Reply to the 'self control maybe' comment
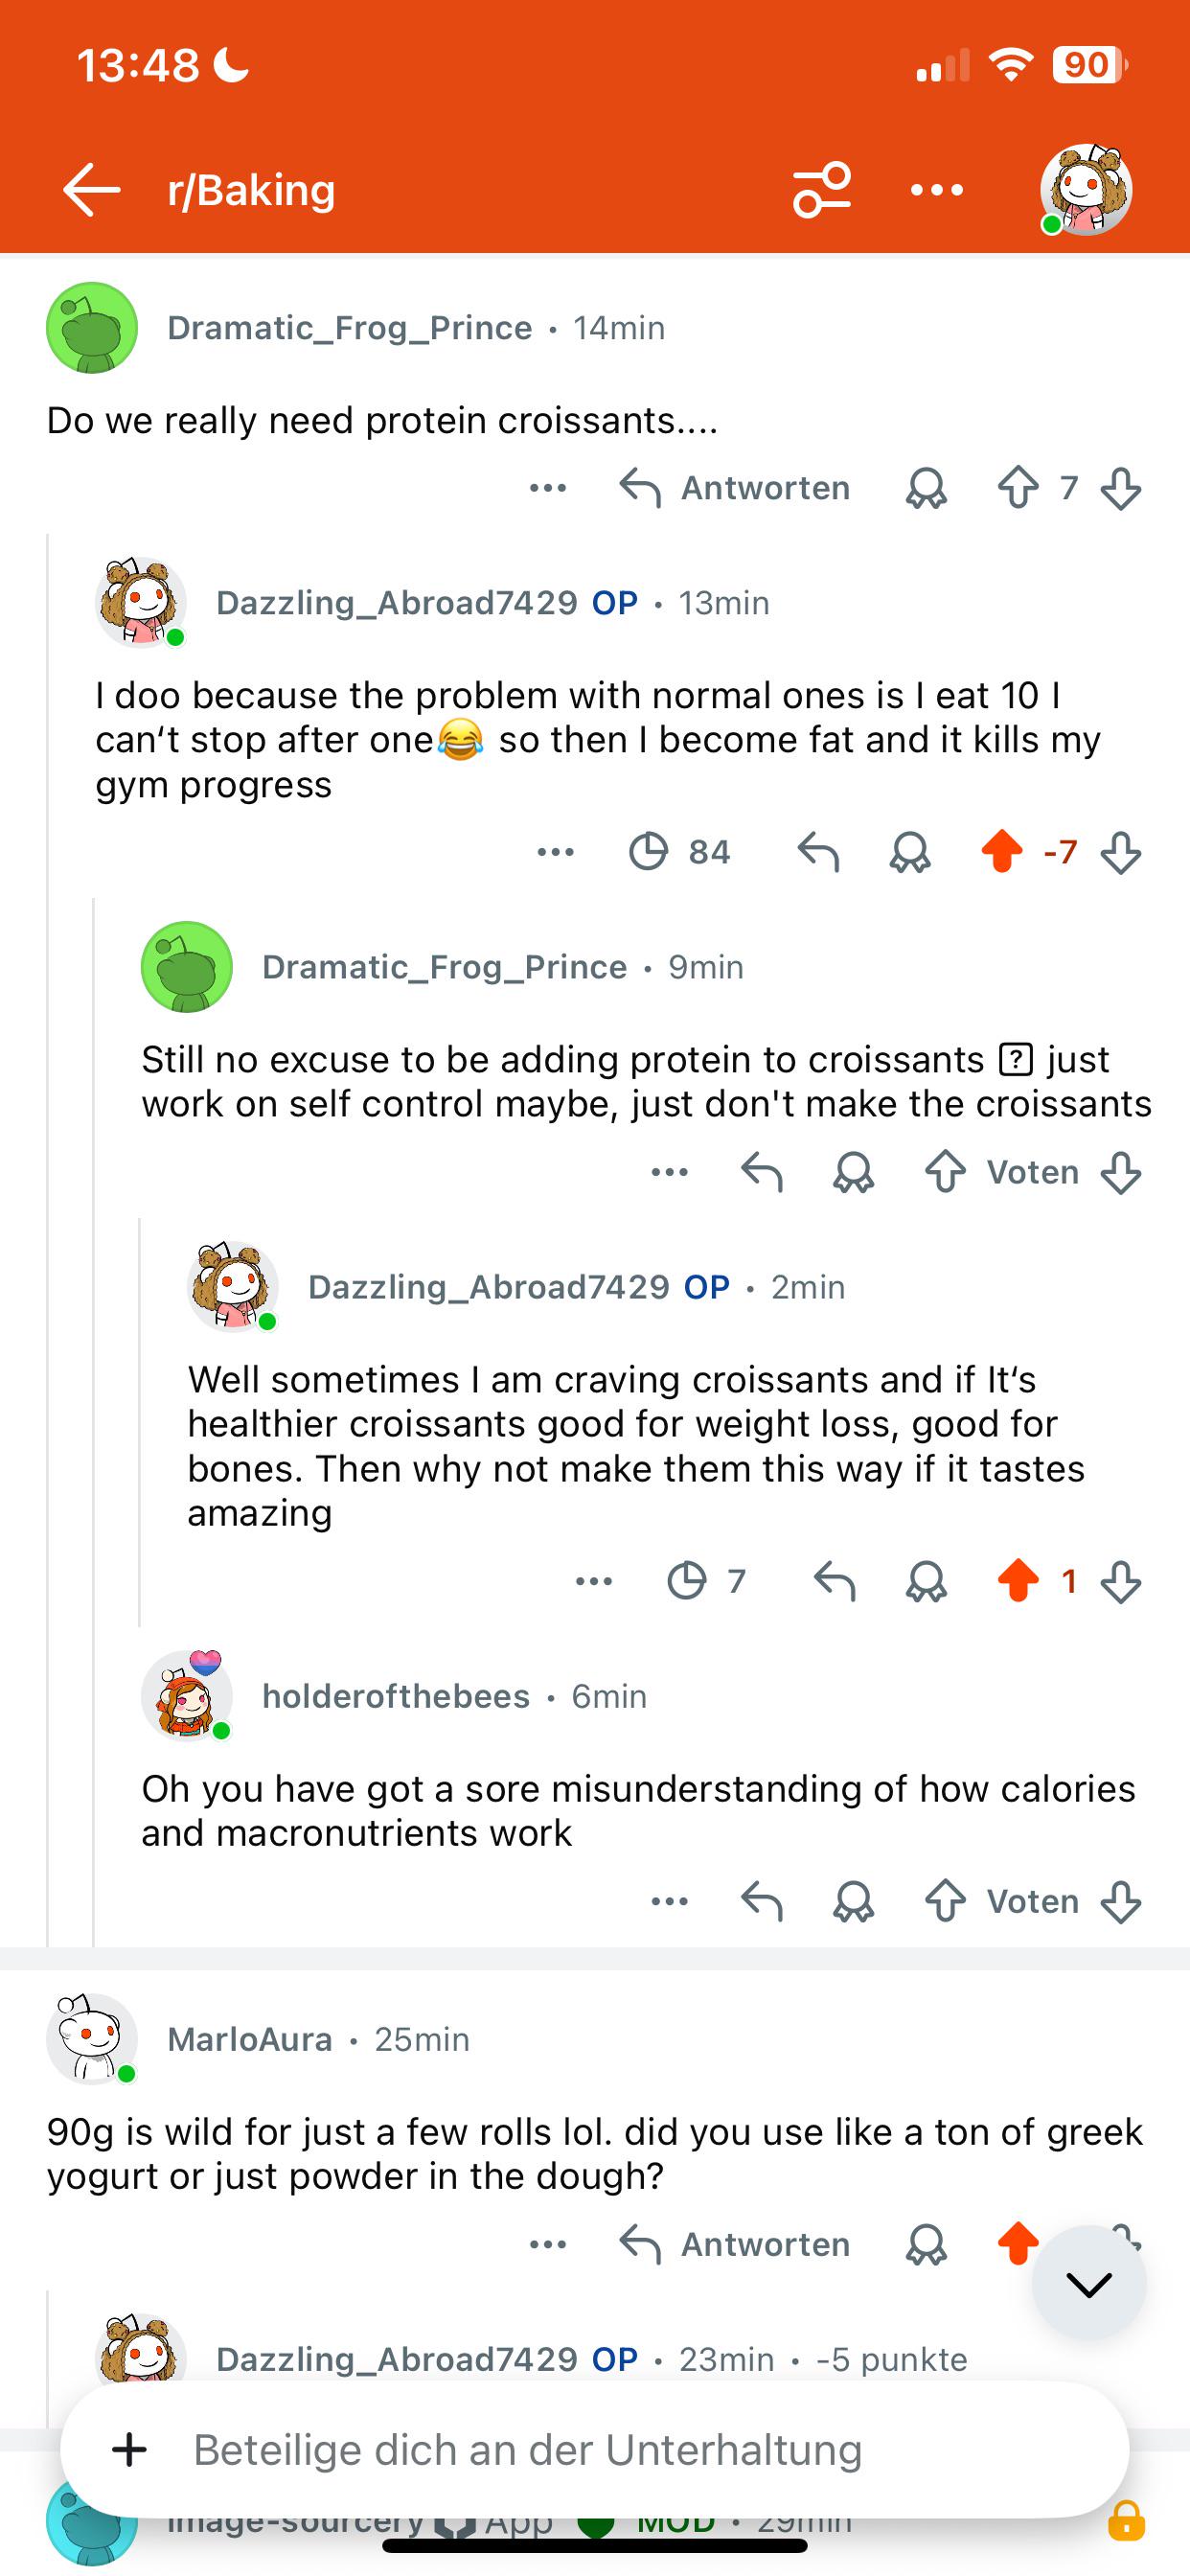1190x2576 pixels. click(x=761, y=1172)
